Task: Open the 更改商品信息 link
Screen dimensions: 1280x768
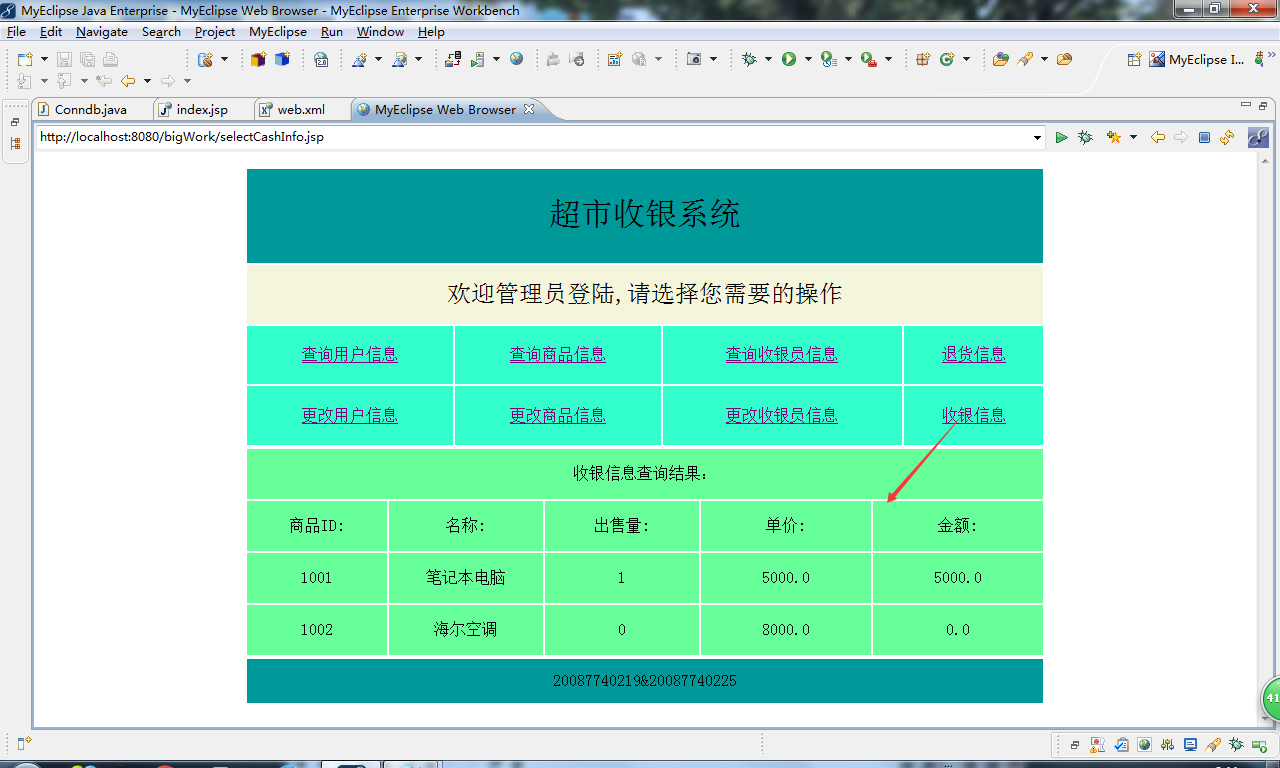Action: point(558,415)
